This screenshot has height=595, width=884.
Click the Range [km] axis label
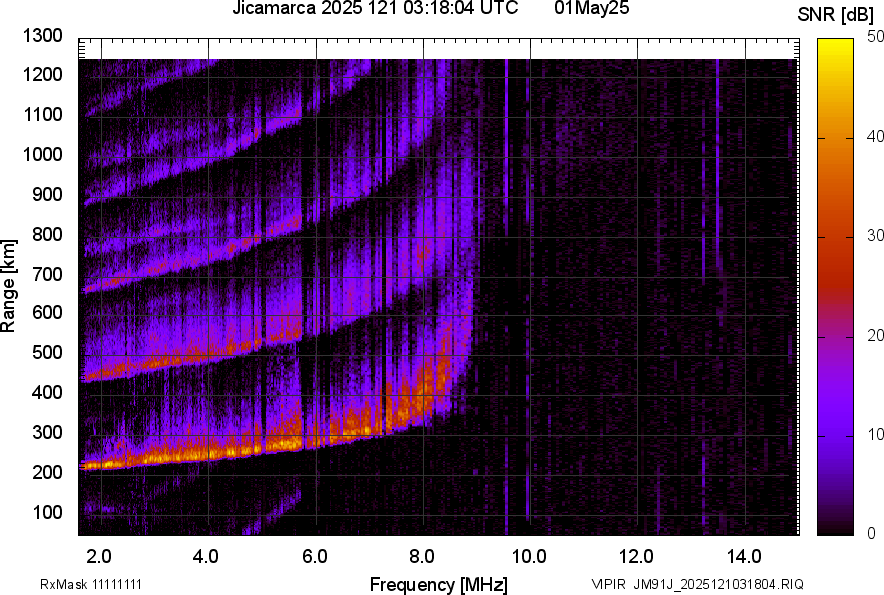tap(9, 285)
